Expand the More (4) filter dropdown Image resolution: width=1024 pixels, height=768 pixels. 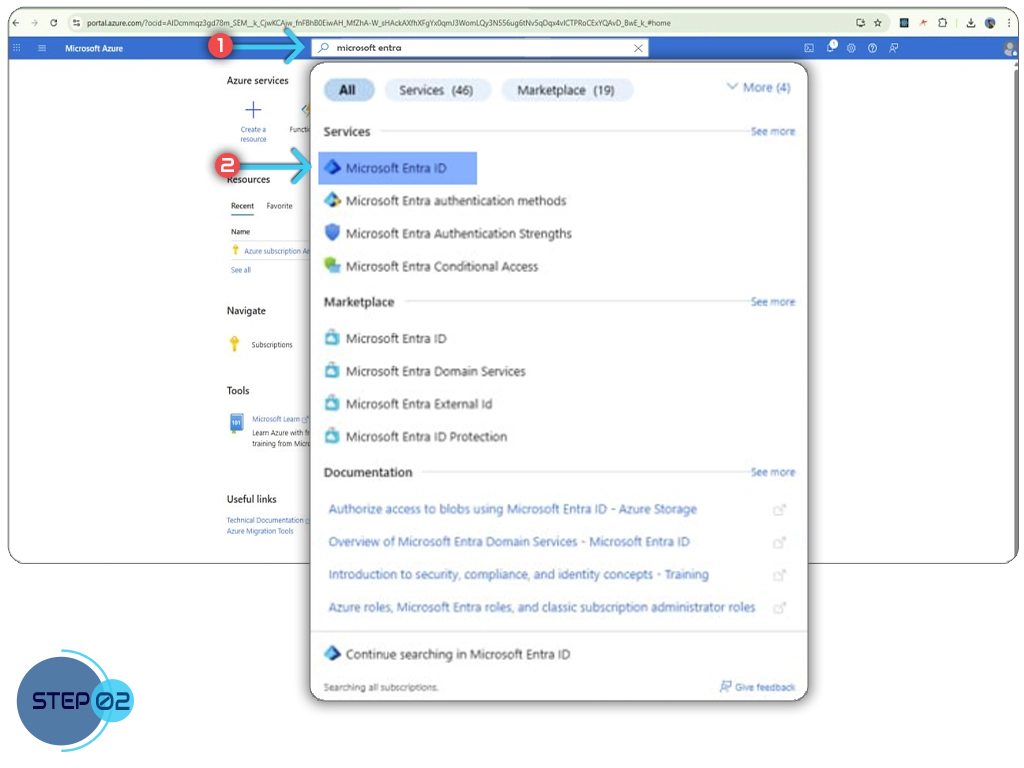pos(757,88)
